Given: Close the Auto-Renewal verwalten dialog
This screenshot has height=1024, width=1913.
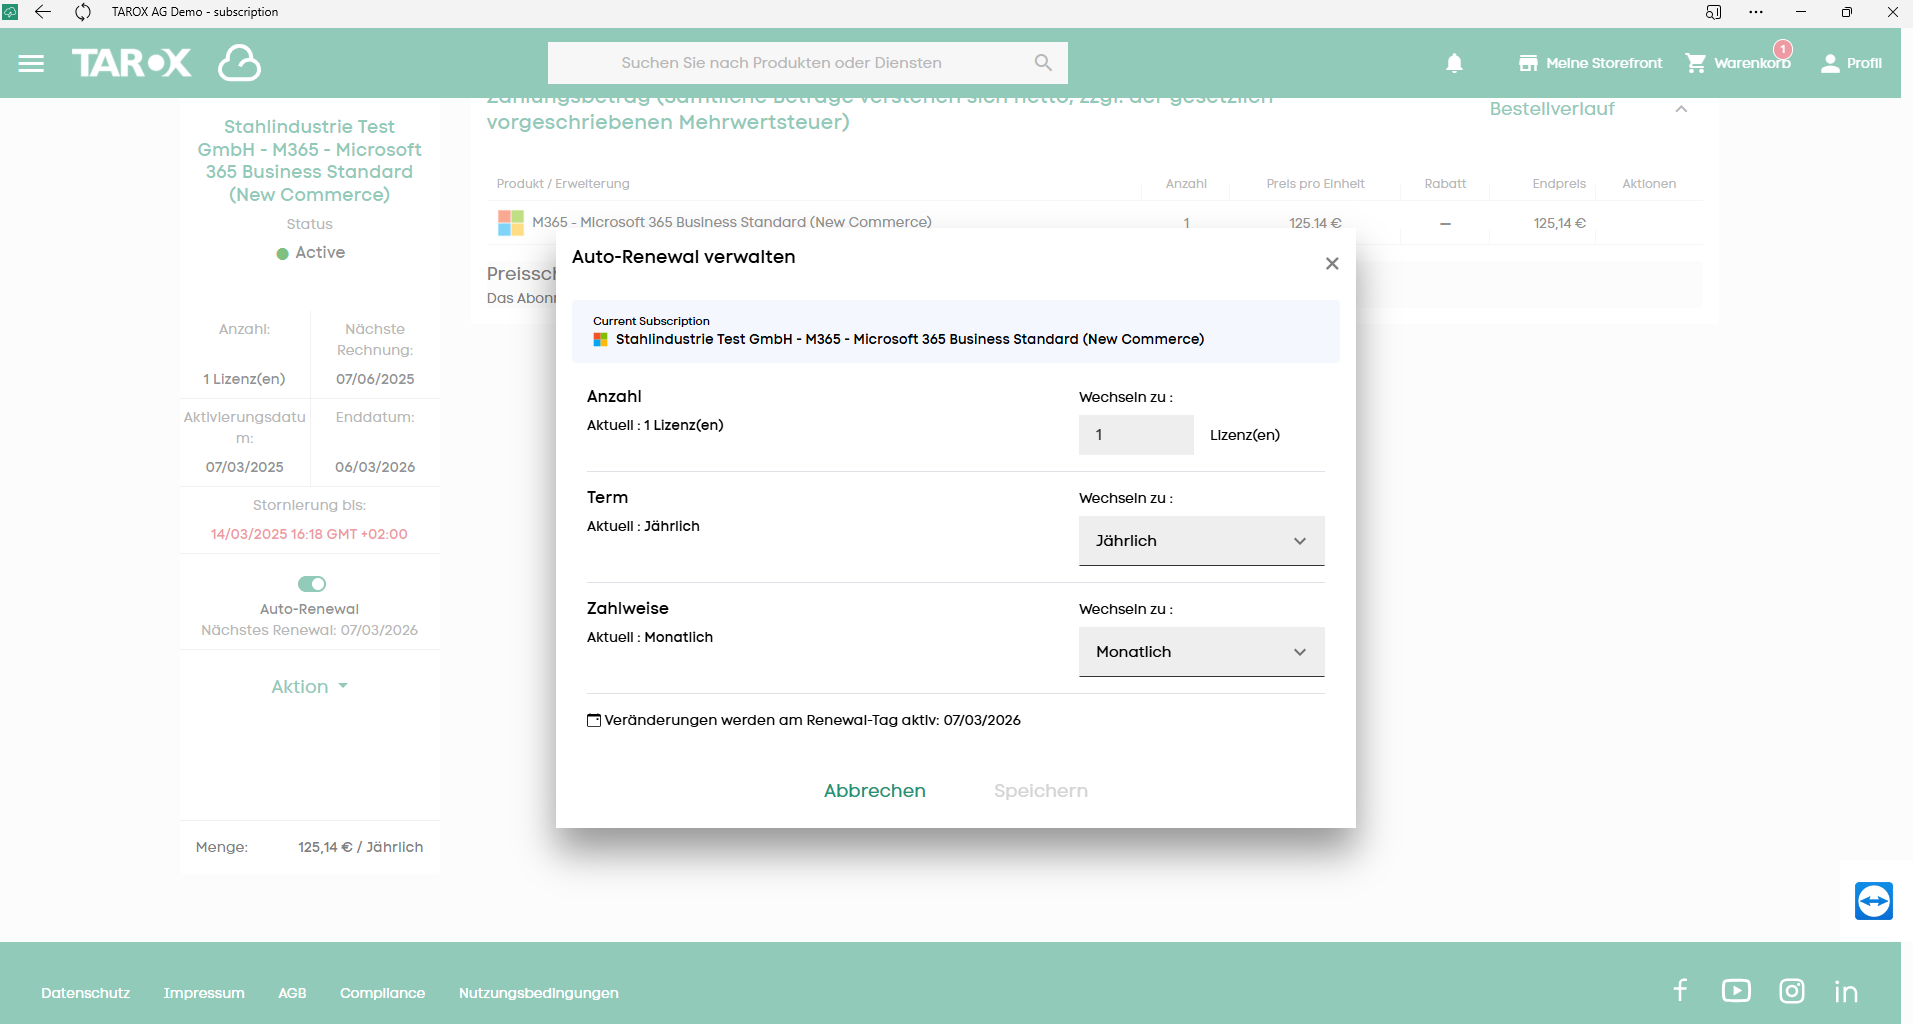Looking at the screenshot, I should (1332, 263).
